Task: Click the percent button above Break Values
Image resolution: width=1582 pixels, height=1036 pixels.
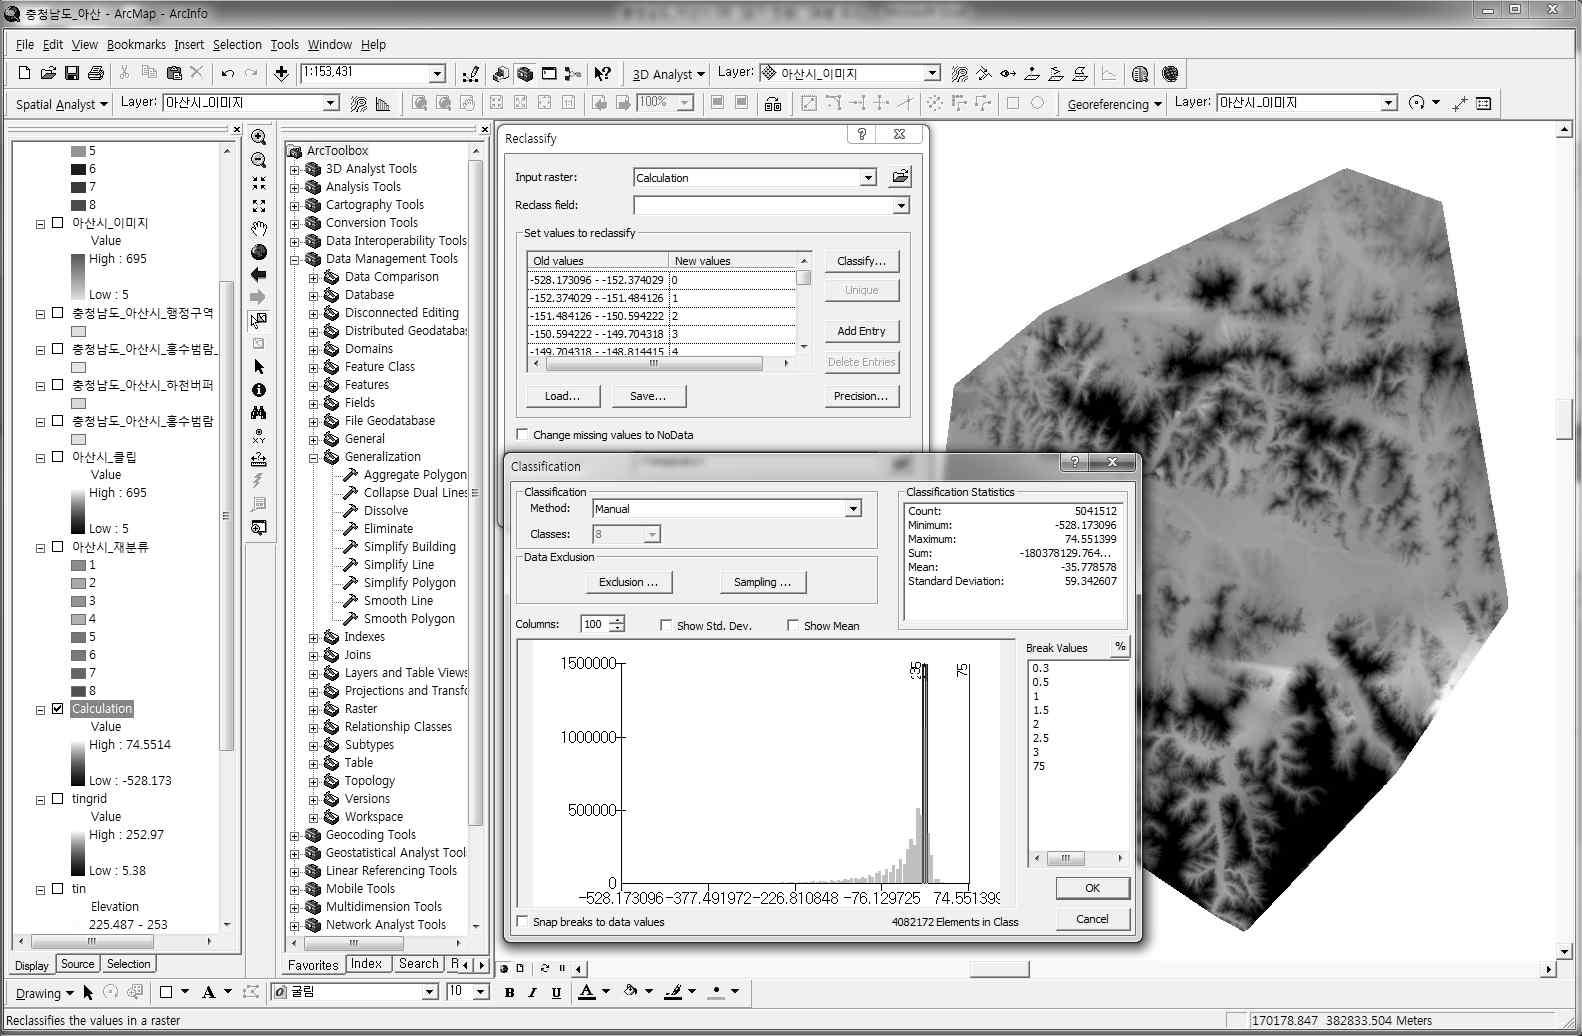Action: coord(1120,647)
